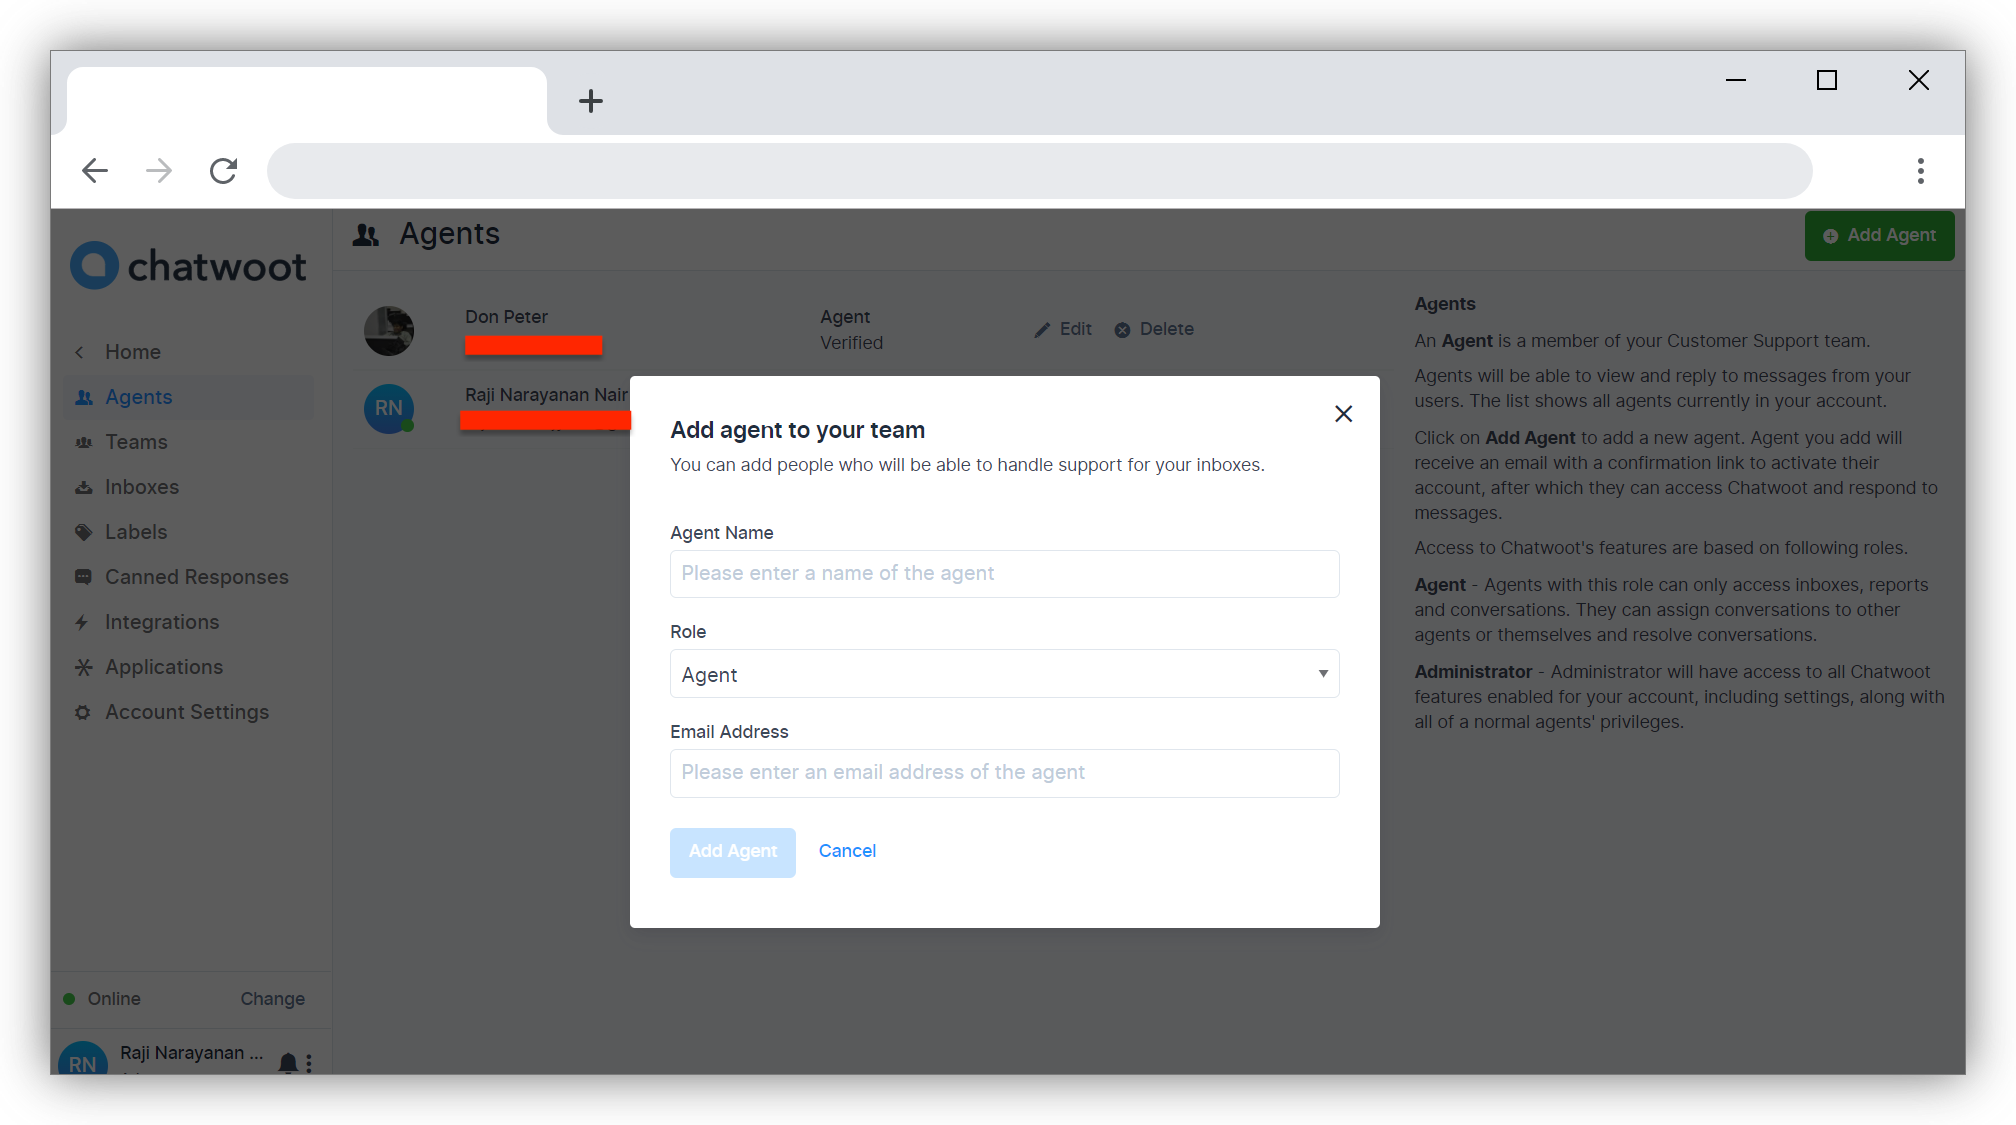Toggle Don Peter's verified status indicator
Image resolution: width=2016 pixels, height=1125 pixels.
(850, 342)
